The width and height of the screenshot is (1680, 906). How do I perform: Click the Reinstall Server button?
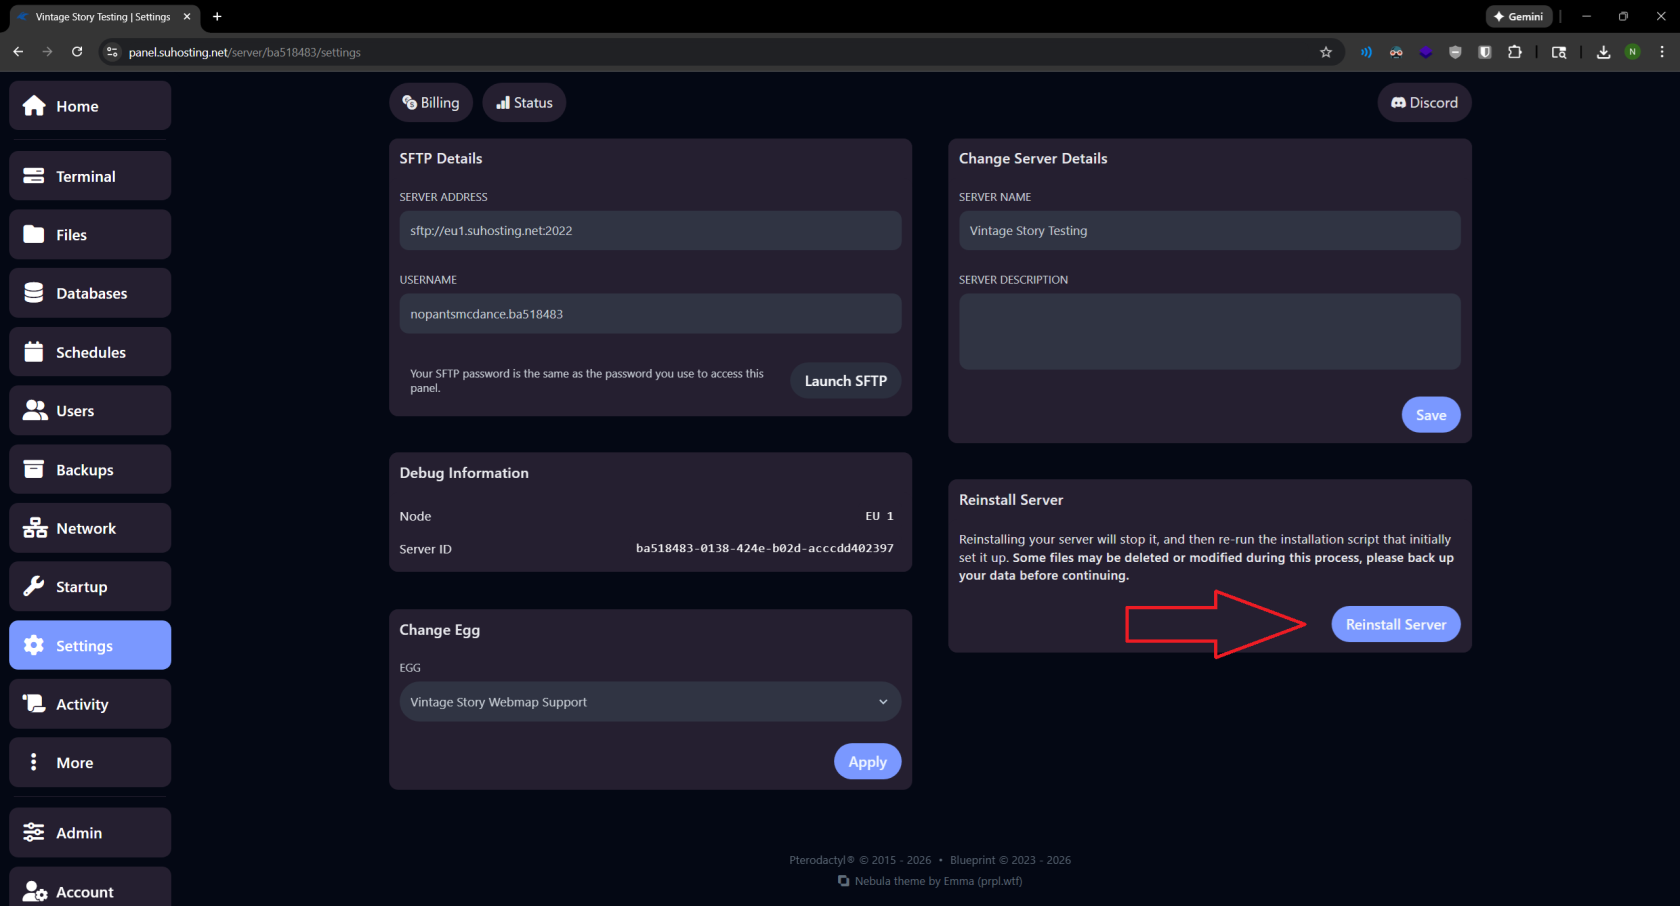[1396, 625]
